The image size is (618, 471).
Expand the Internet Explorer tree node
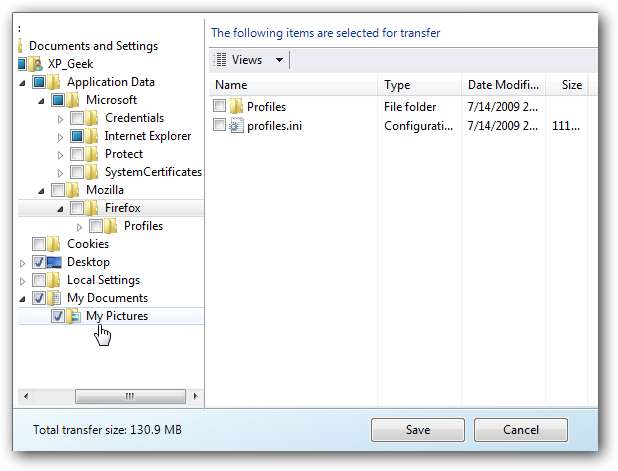[60, 137]
